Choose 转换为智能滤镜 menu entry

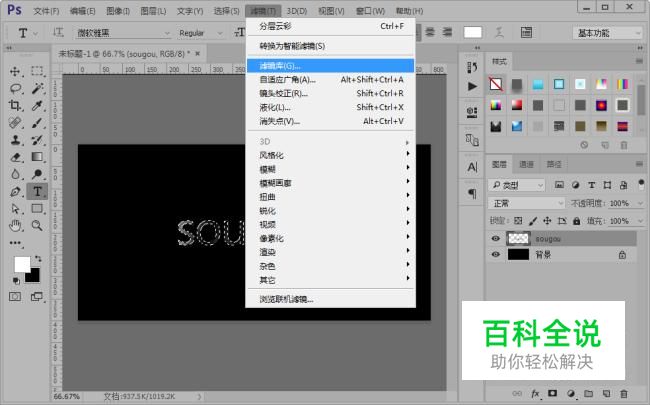tap(330, 46)
